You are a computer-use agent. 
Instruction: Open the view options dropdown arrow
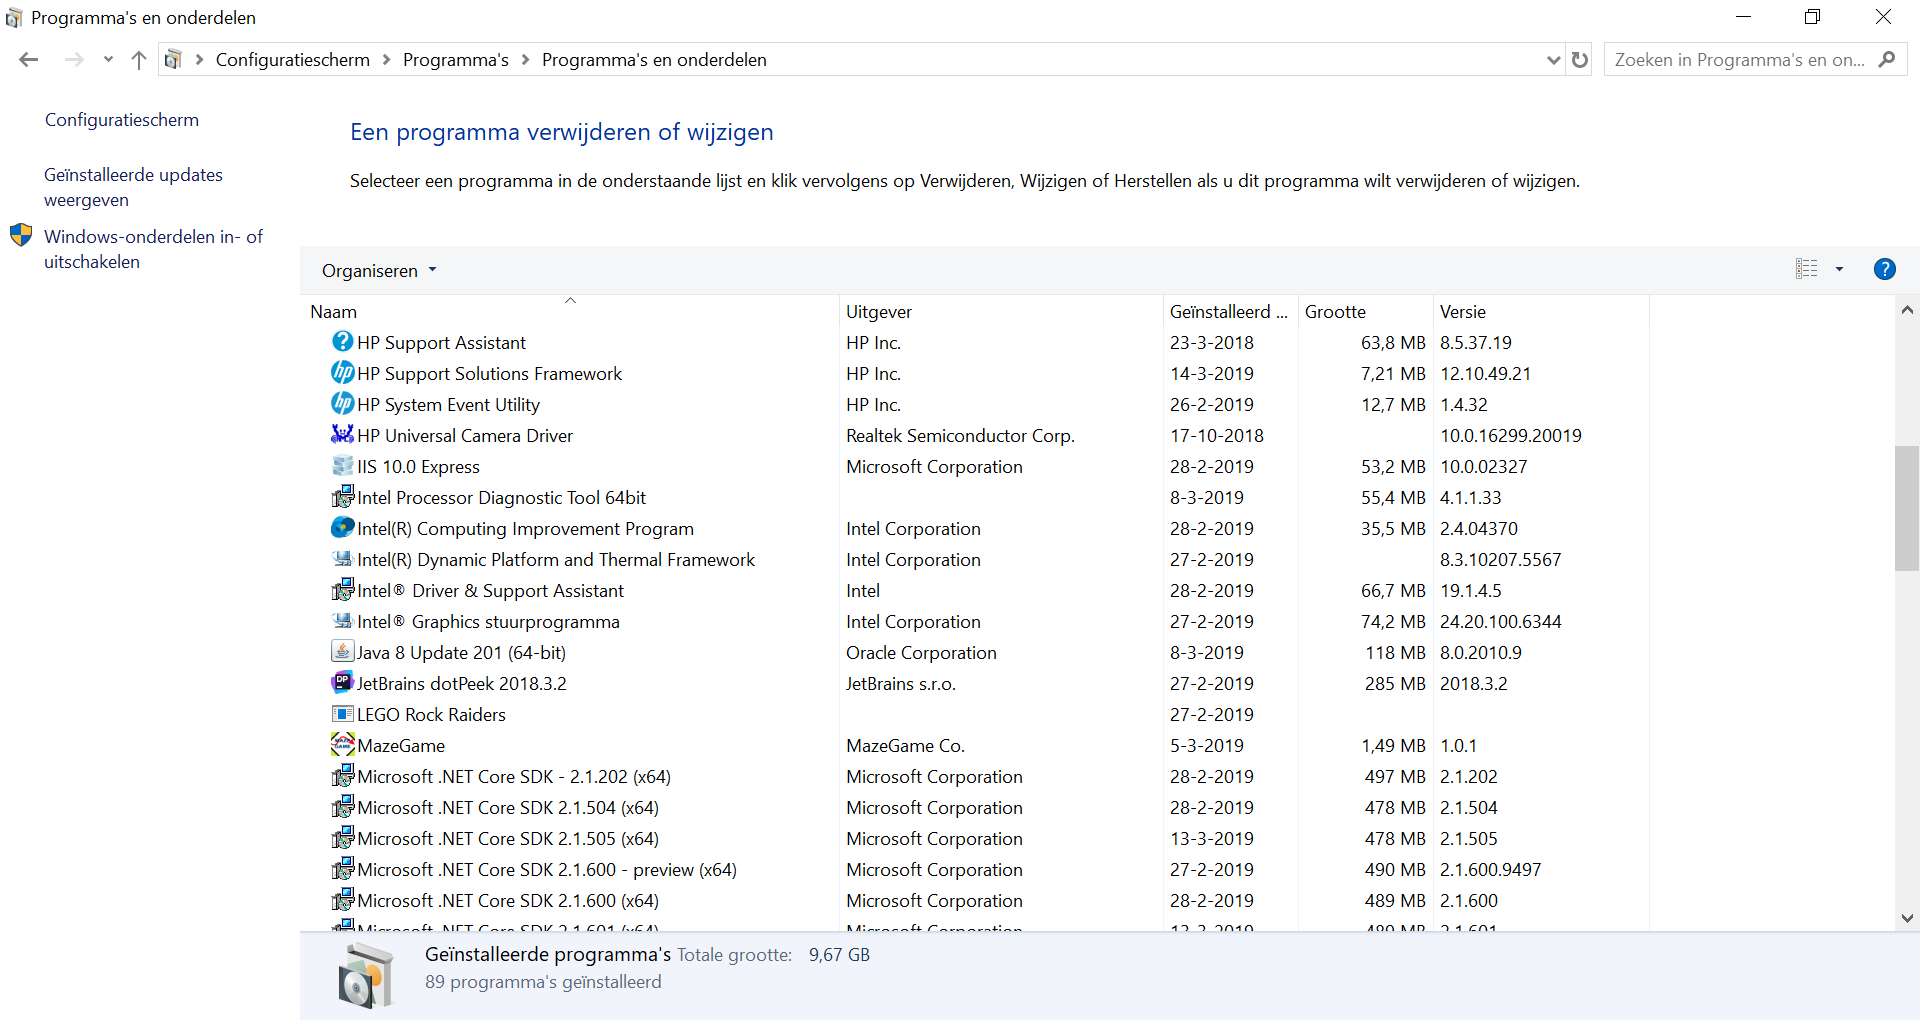click(1839, 269)
